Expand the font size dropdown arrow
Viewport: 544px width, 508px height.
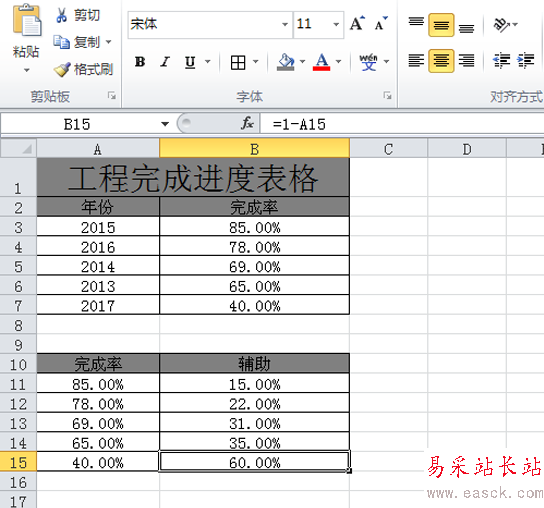pyautogui.click(x=336, y=24)
